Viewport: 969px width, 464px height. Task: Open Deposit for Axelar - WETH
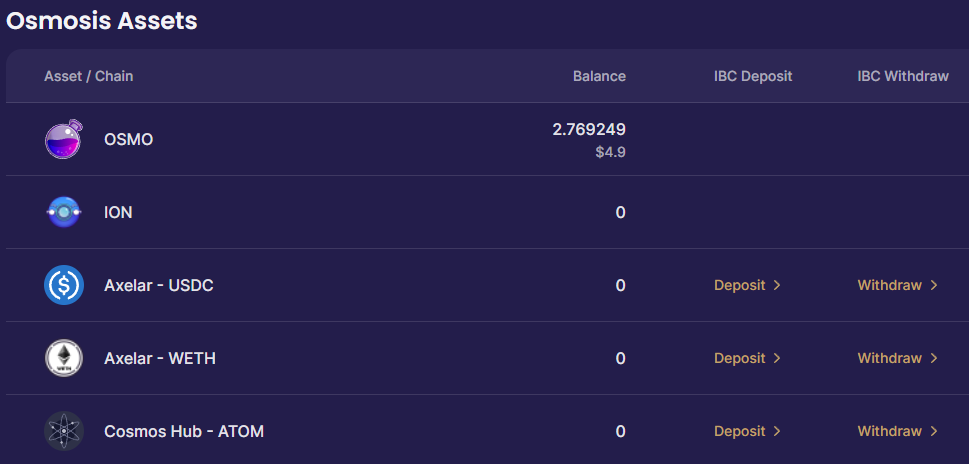click(747, 358)
